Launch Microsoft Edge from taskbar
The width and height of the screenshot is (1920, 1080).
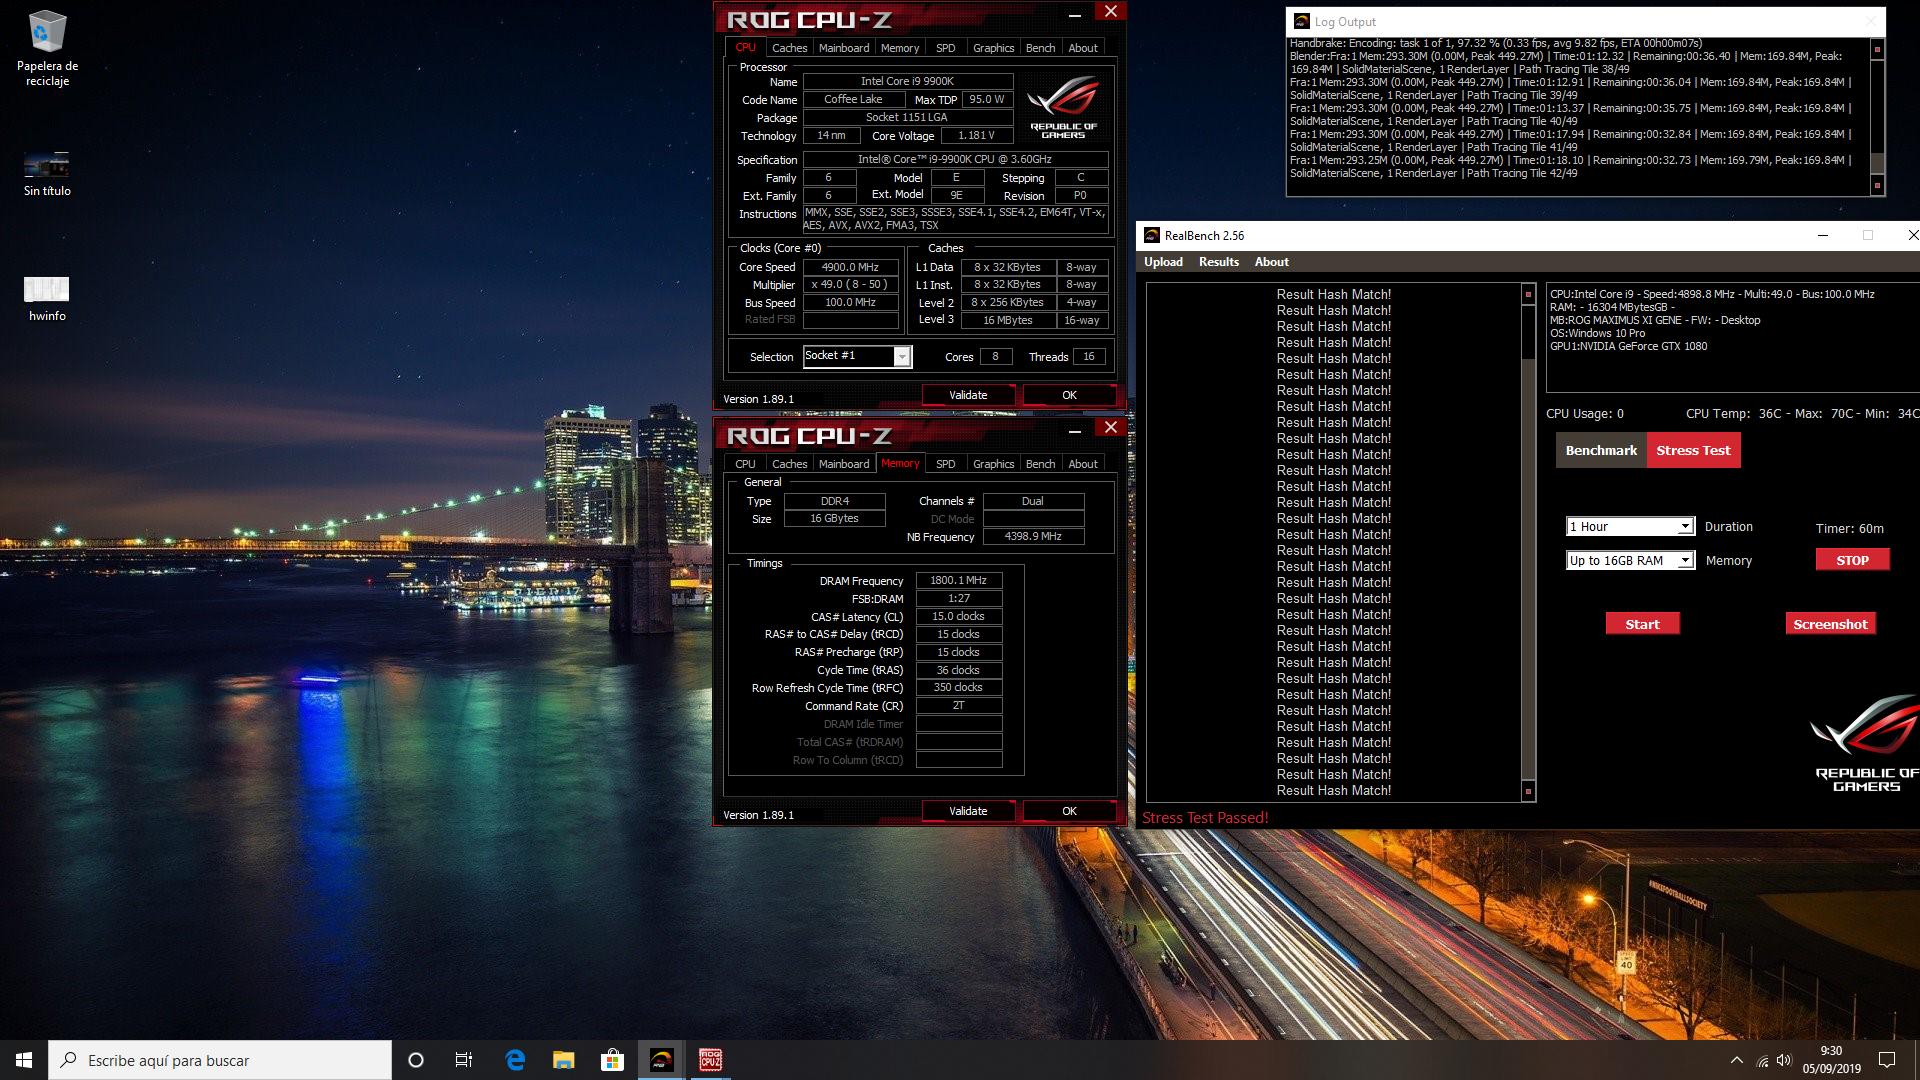515,1060
